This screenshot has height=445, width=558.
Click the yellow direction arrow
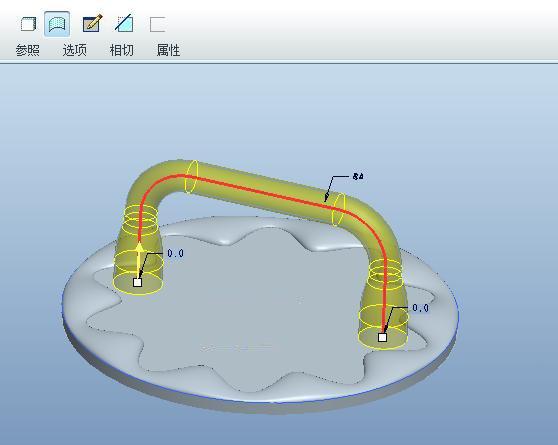(x=140, y=259)
